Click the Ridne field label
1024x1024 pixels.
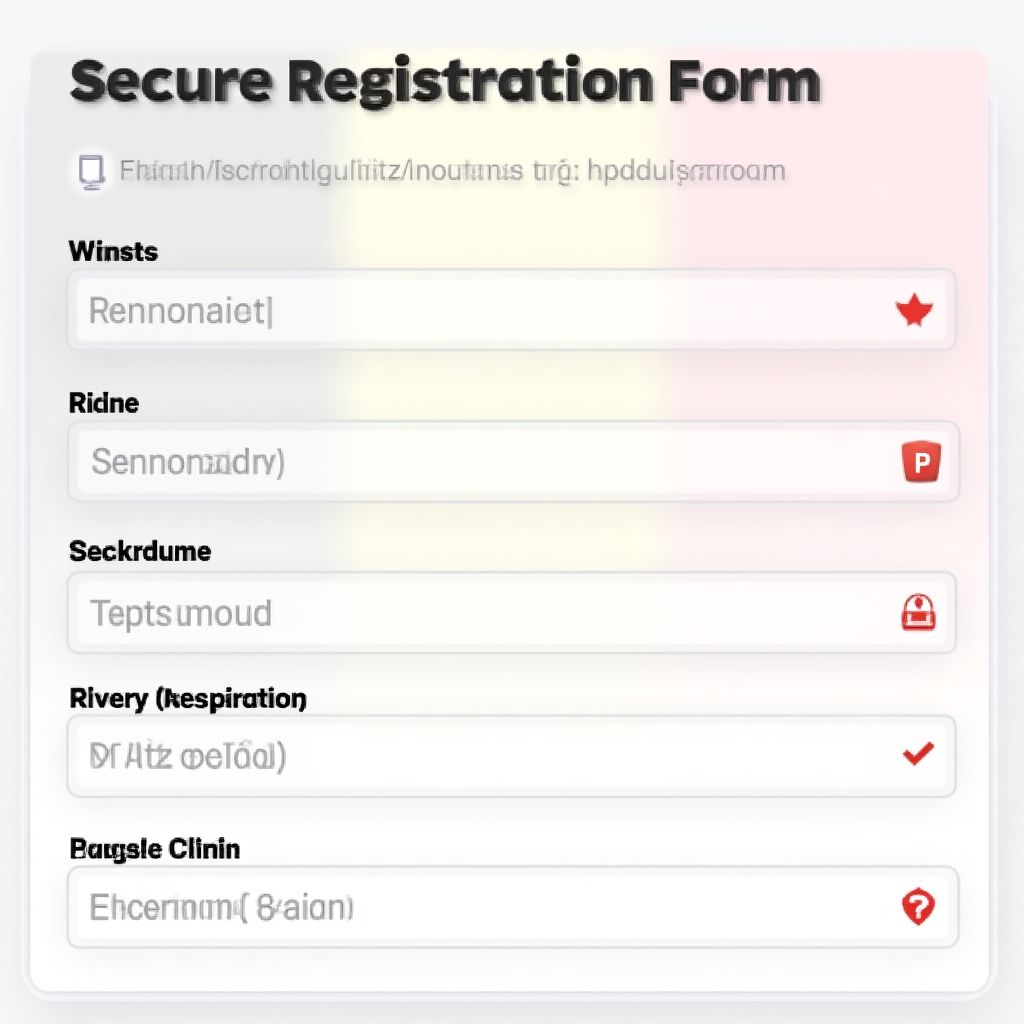click(x=104, y=403)
